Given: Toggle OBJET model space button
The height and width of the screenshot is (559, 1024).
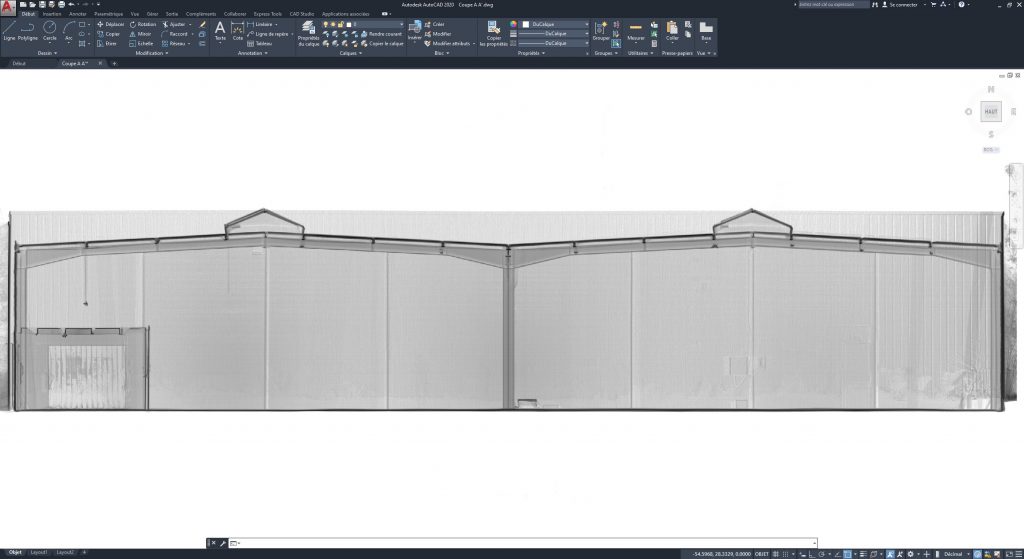Looking at the screenshot, I should point(762,554).
